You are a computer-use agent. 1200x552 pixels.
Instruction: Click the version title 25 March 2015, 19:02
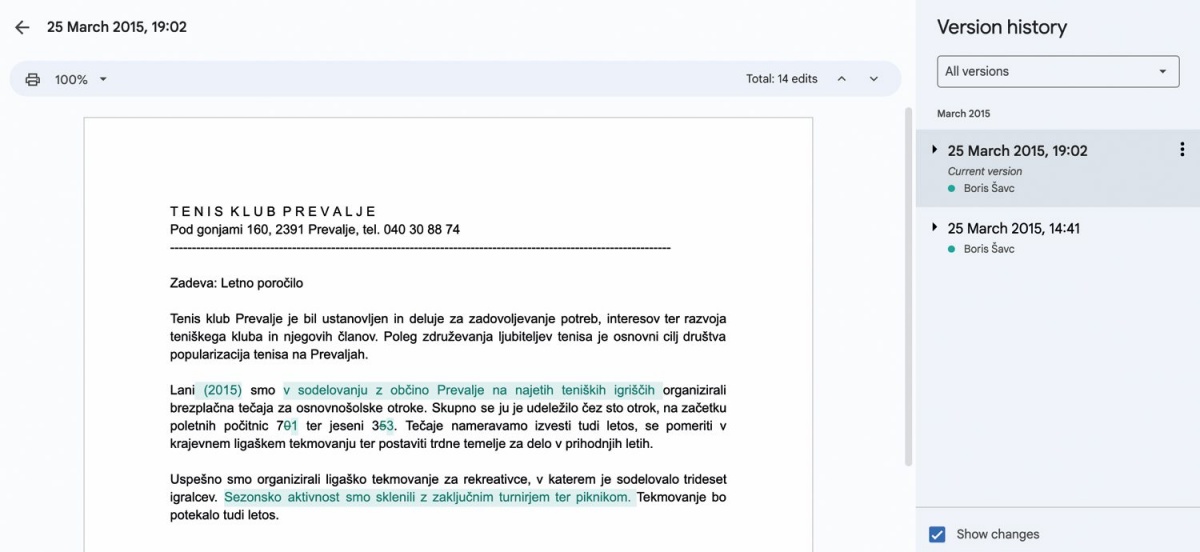click(x=117, y=27)
